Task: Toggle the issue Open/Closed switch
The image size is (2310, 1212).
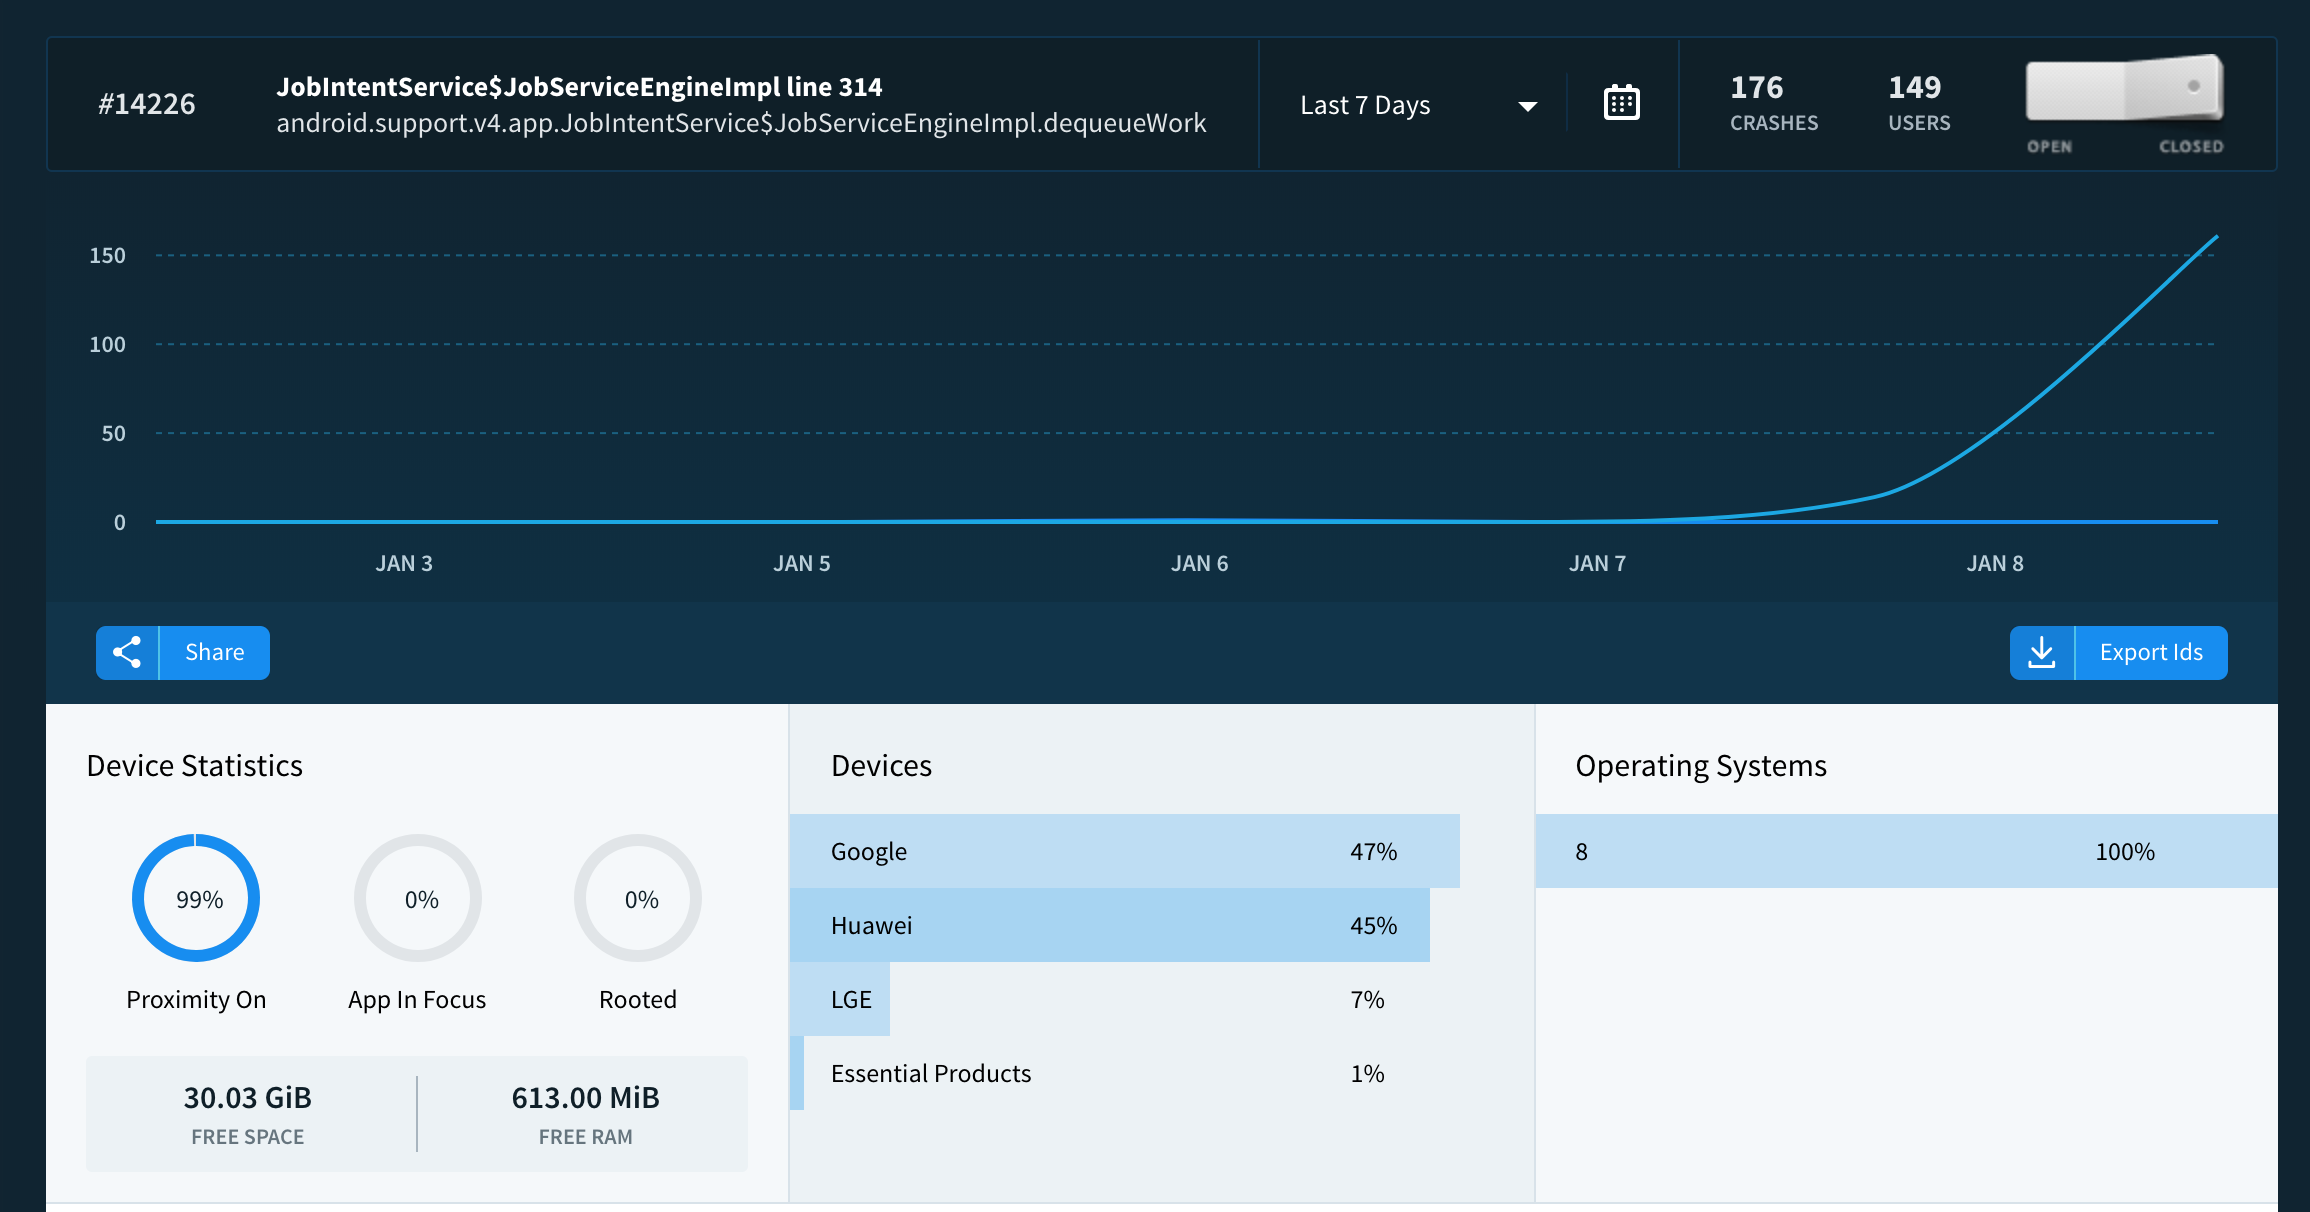Action: pyautogui.click(x=2123, y=90)
